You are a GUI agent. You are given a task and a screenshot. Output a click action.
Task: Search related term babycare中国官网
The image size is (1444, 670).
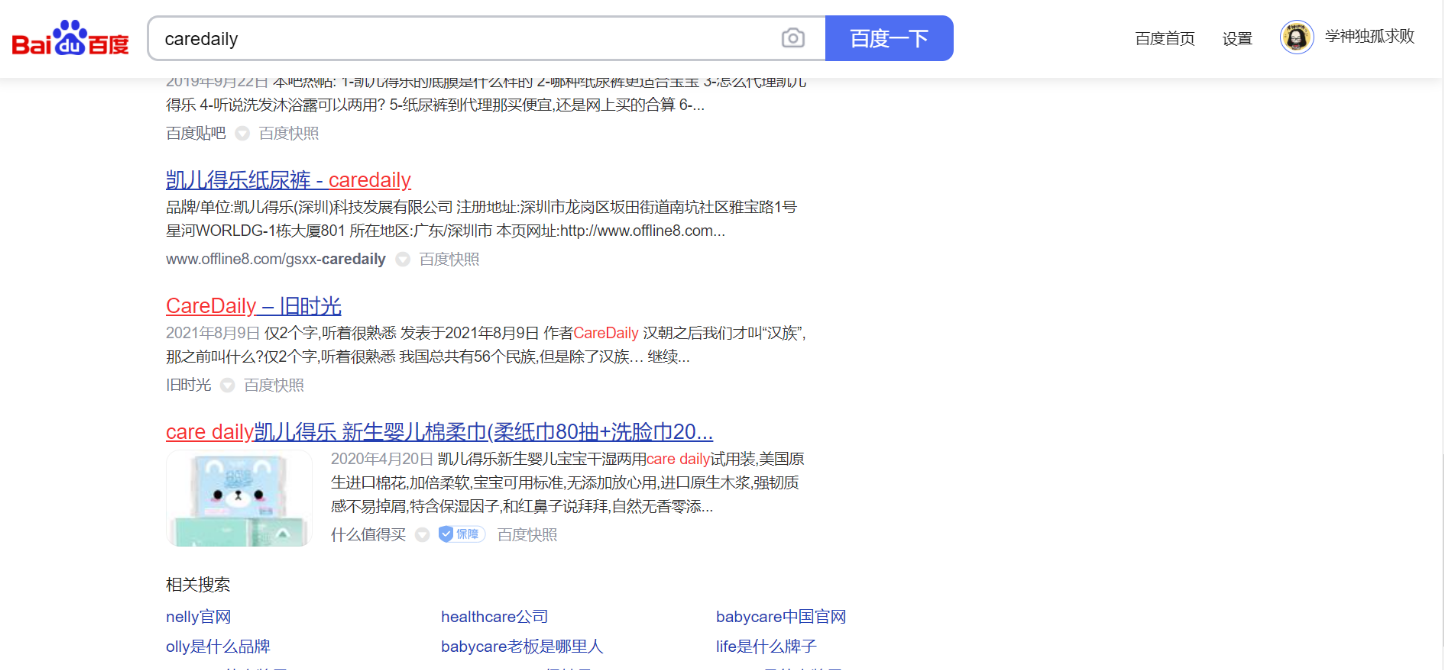(781, 617)
